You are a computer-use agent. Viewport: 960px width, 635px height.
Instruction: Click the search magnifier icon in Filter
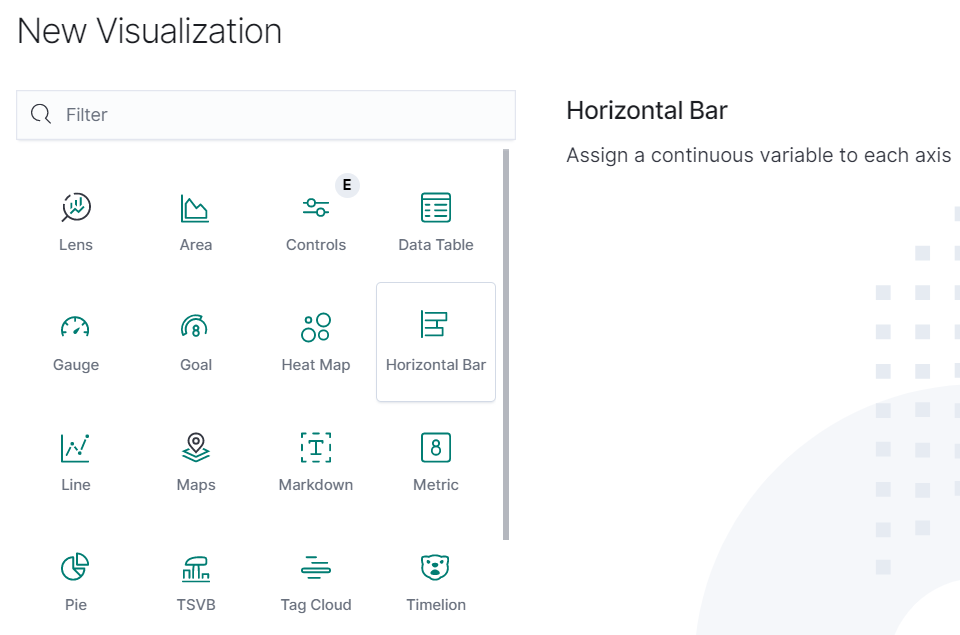point(41,114)
